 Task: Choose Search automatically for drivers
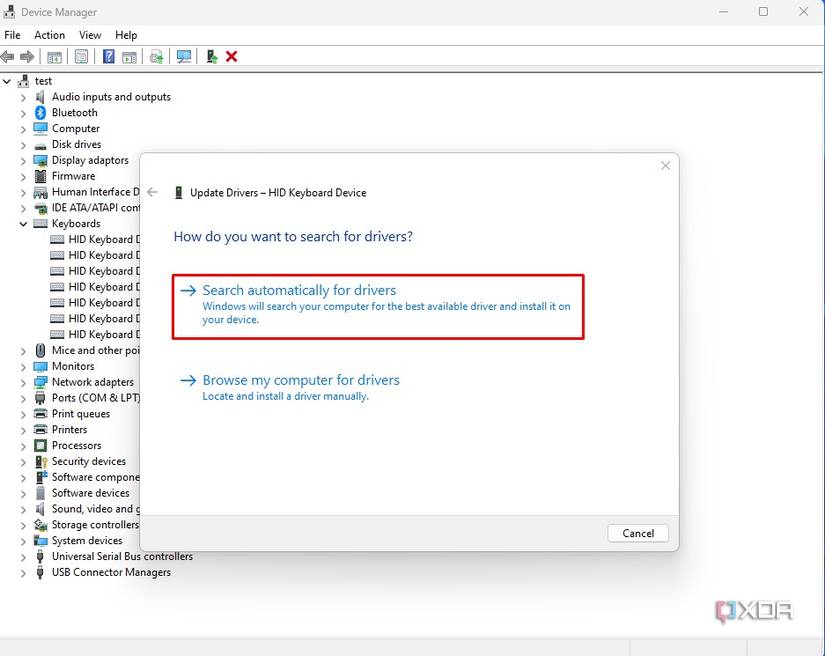click(x=378, y=306)
